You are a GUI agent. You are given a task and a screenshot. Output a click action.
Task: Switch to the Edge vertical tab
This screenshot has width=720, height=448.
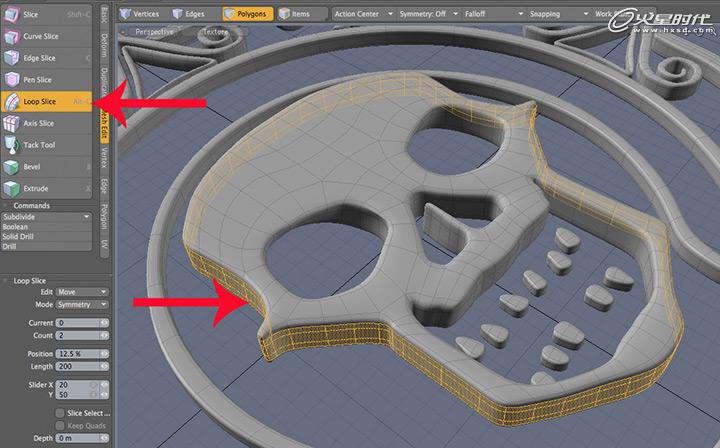click(x=104, y=186)
